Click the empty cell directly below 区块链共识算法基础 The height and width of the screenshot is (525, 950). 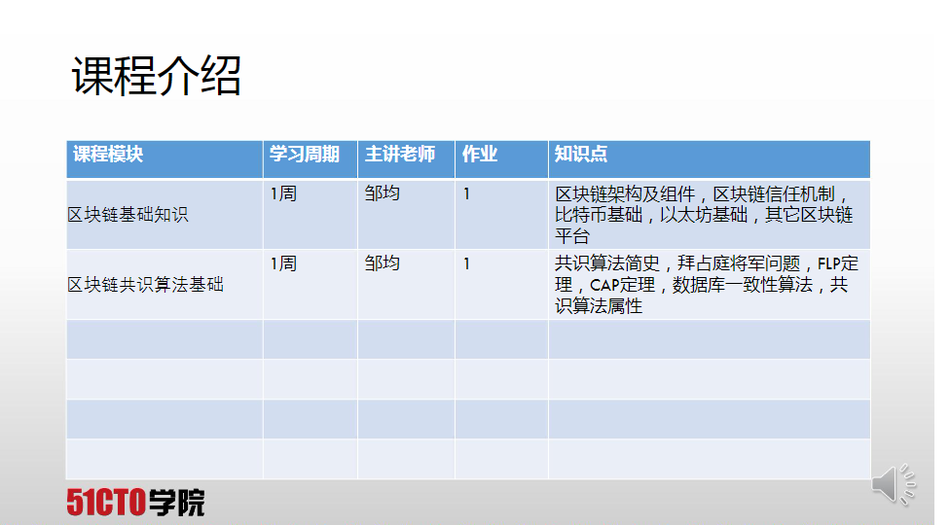click(x=164, y=339)
